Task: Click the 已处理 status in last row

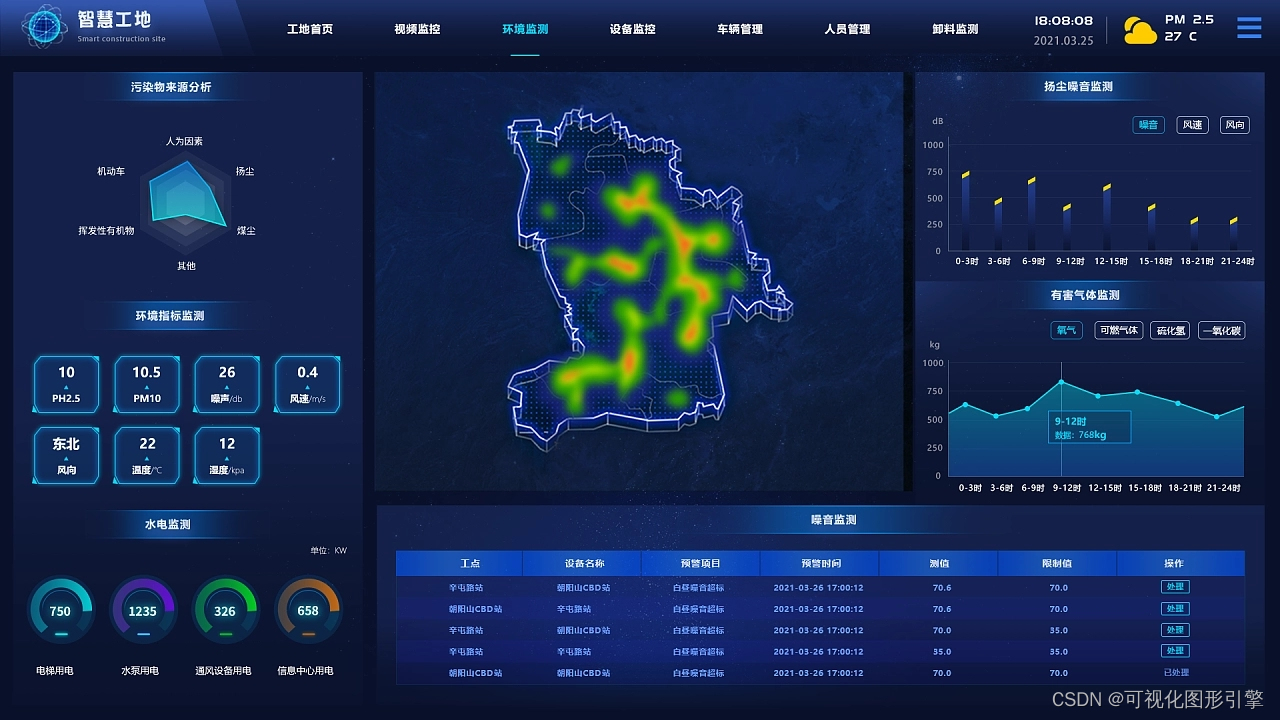Action: (1175, 673)
